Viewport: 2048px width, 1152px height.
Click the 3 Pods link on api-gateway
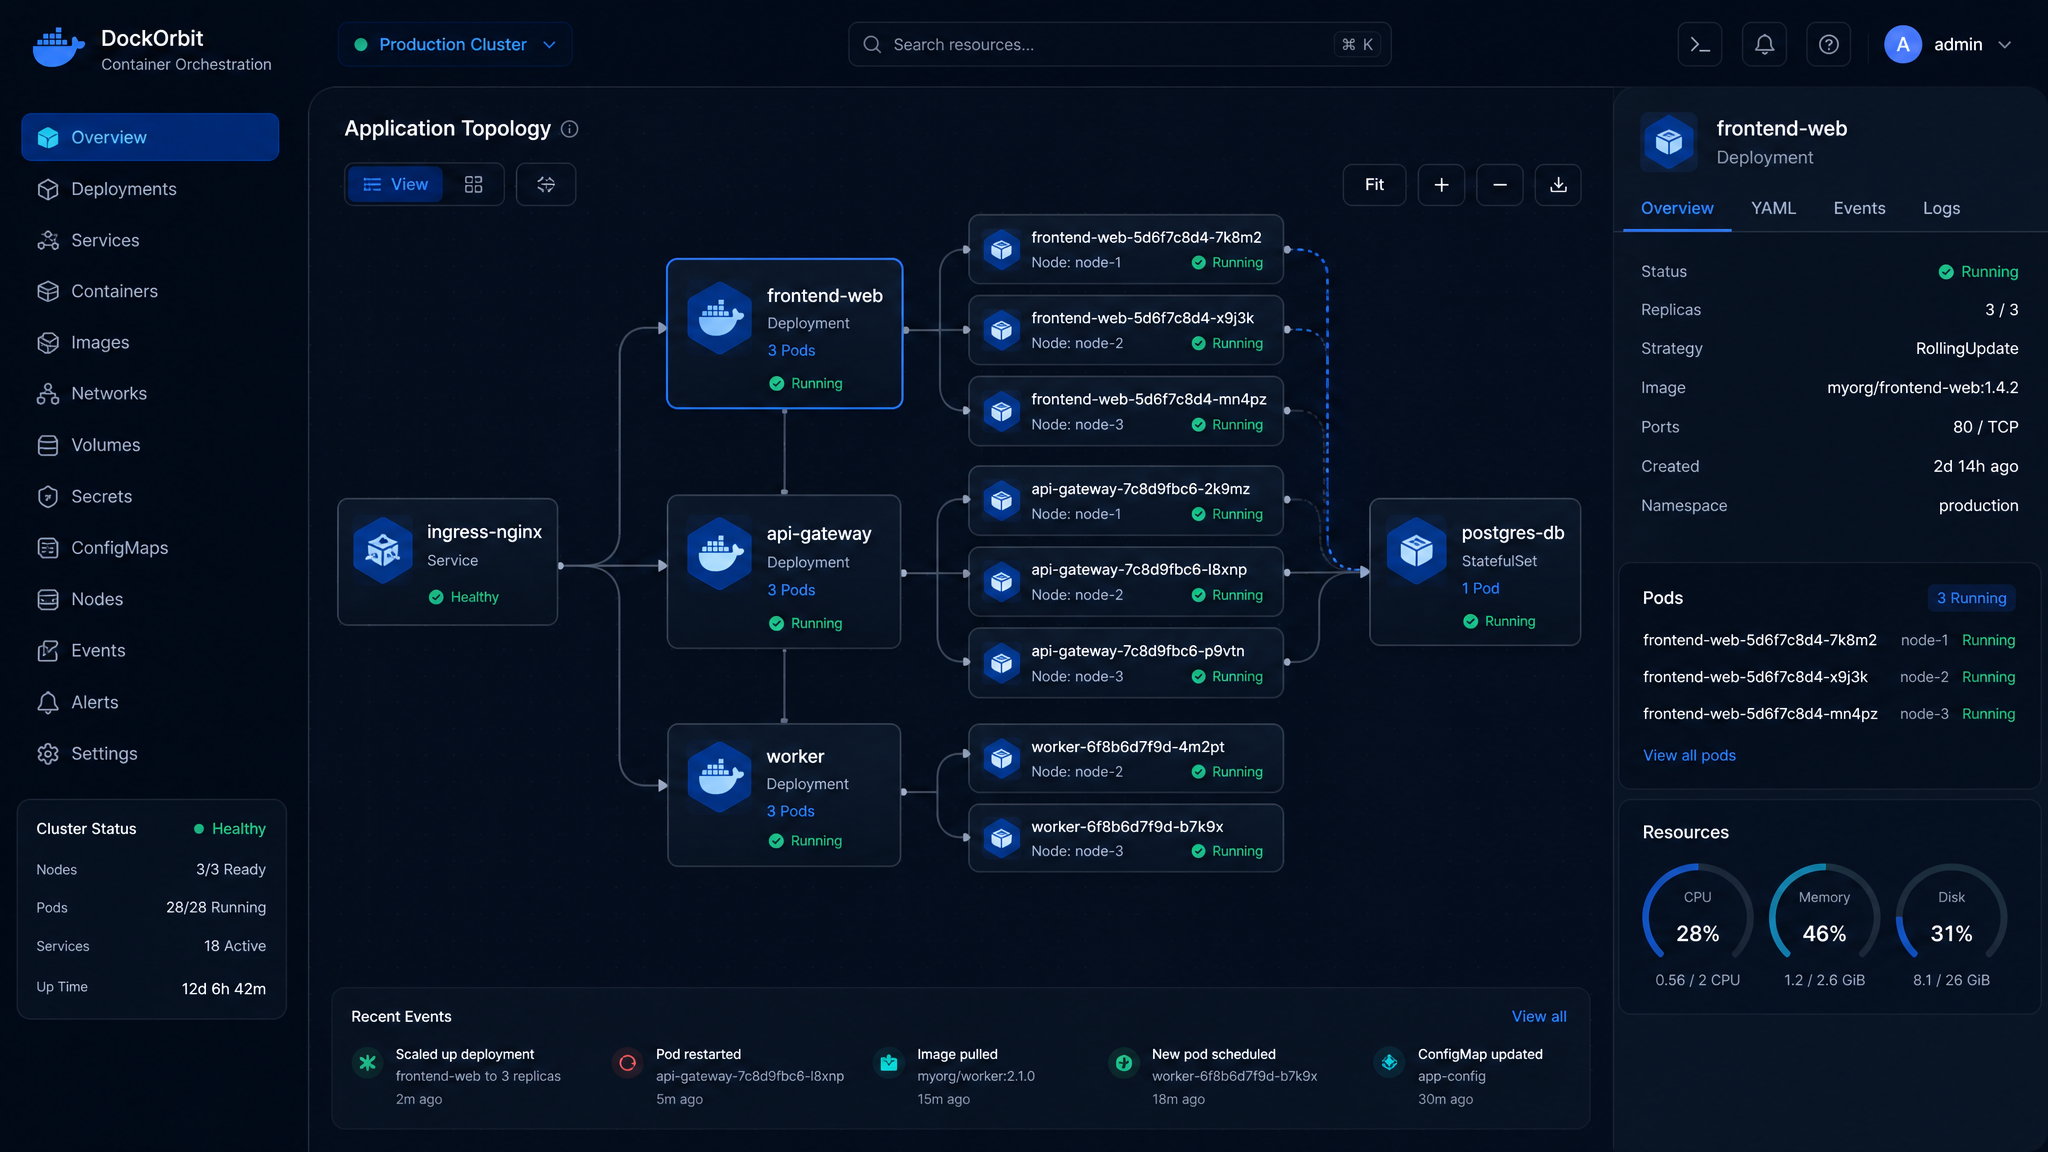pyautogui.click(x=791, y=590)
